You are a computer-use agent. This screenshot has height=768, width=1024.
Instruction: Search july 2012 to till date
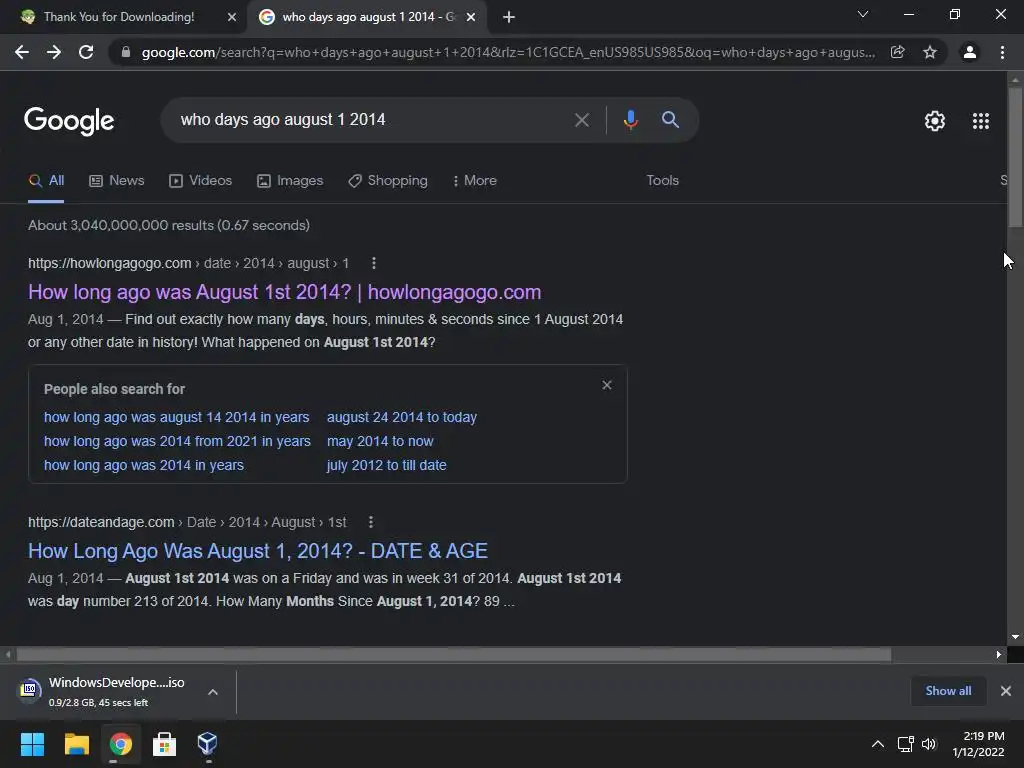(387, 466)
